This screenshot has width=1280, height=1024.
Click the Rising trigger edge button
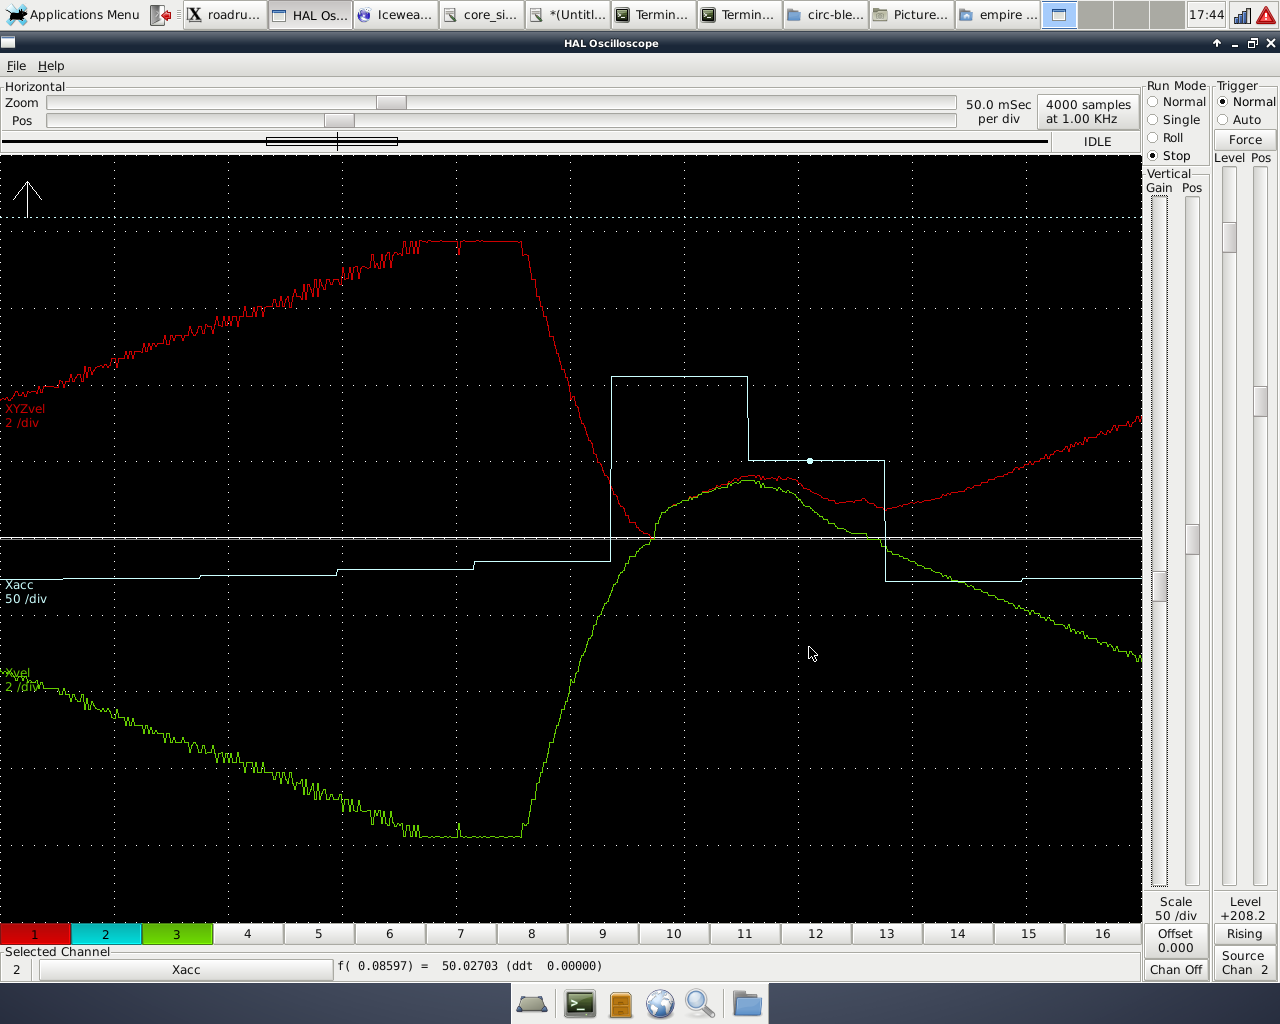tap(1244, 934)
